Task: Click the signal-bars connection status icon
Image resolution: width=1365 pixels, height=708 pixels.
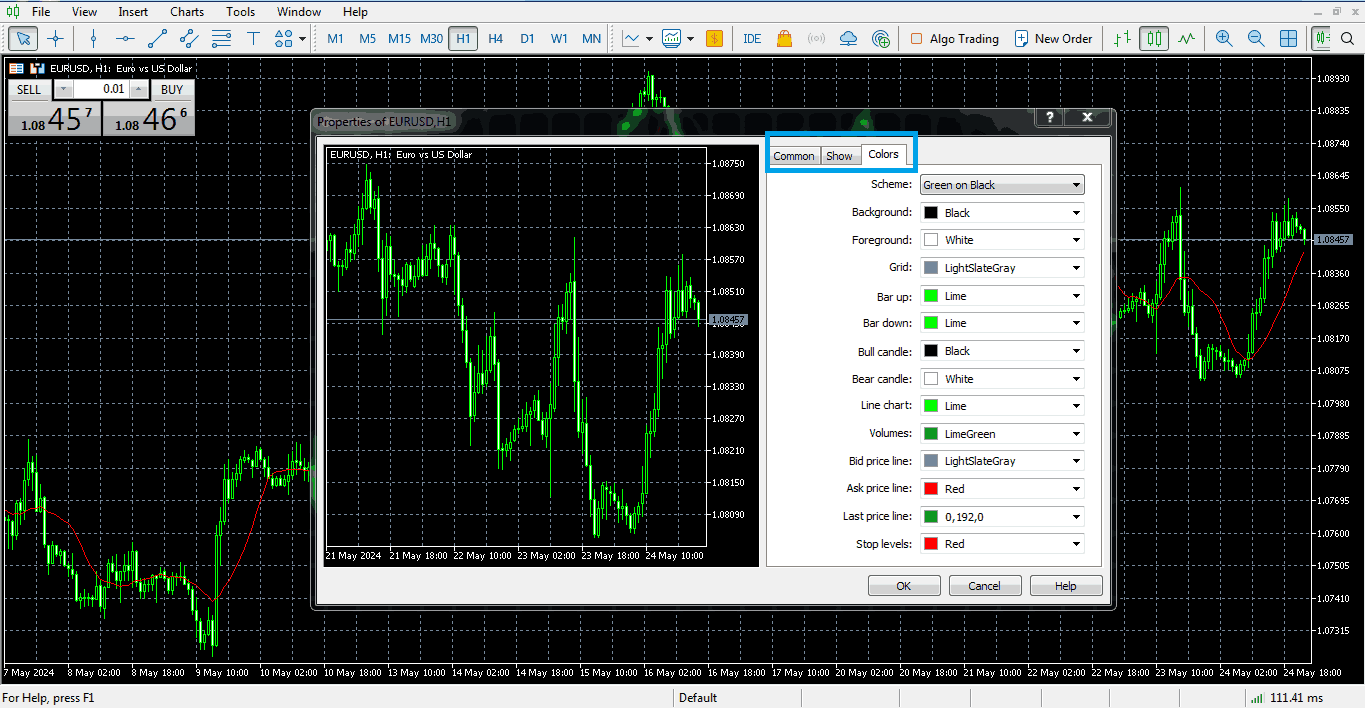Action: click(1256, 698)
